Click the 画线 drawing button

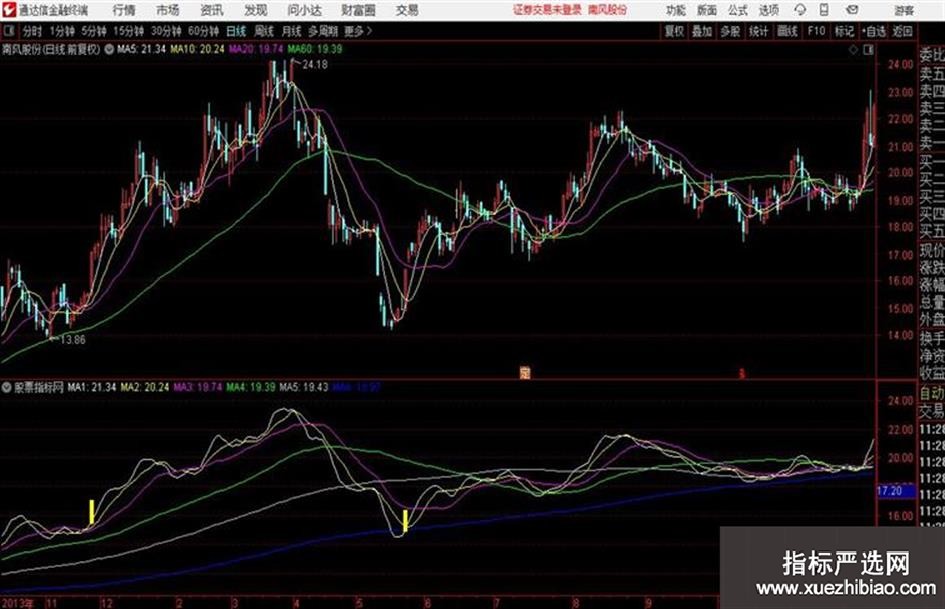coord(787,31)
